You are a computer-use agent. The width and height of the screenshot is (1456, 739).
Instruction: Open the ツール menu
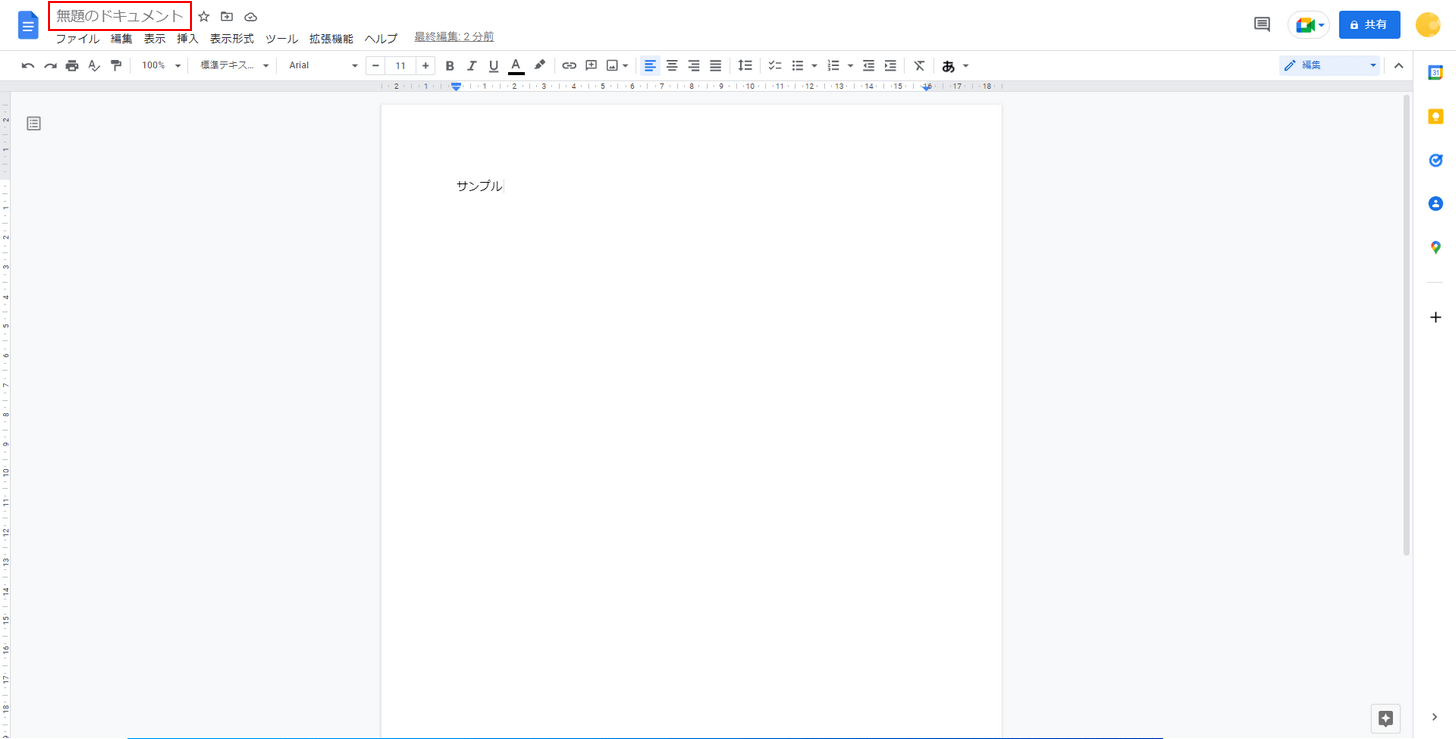[x=281, y=39]
